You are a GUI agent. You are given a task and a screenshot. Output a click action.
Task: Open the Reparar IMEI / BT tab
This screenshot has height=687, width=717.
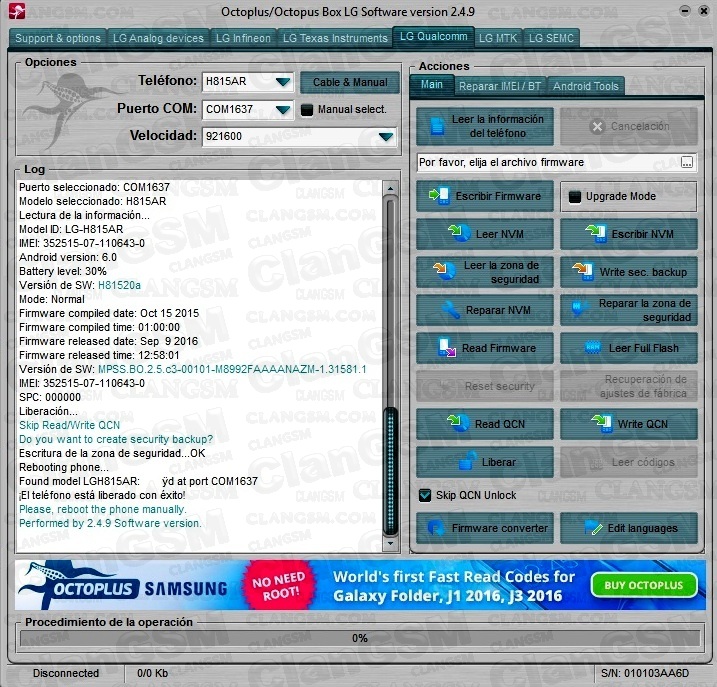tap(500, 86)
